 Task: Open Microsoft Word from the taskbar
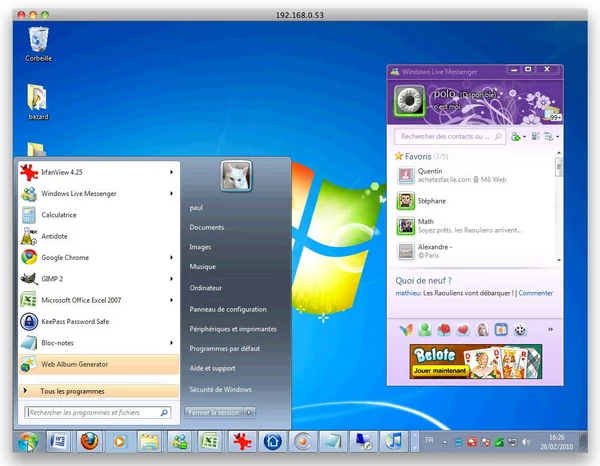[58, 442]
